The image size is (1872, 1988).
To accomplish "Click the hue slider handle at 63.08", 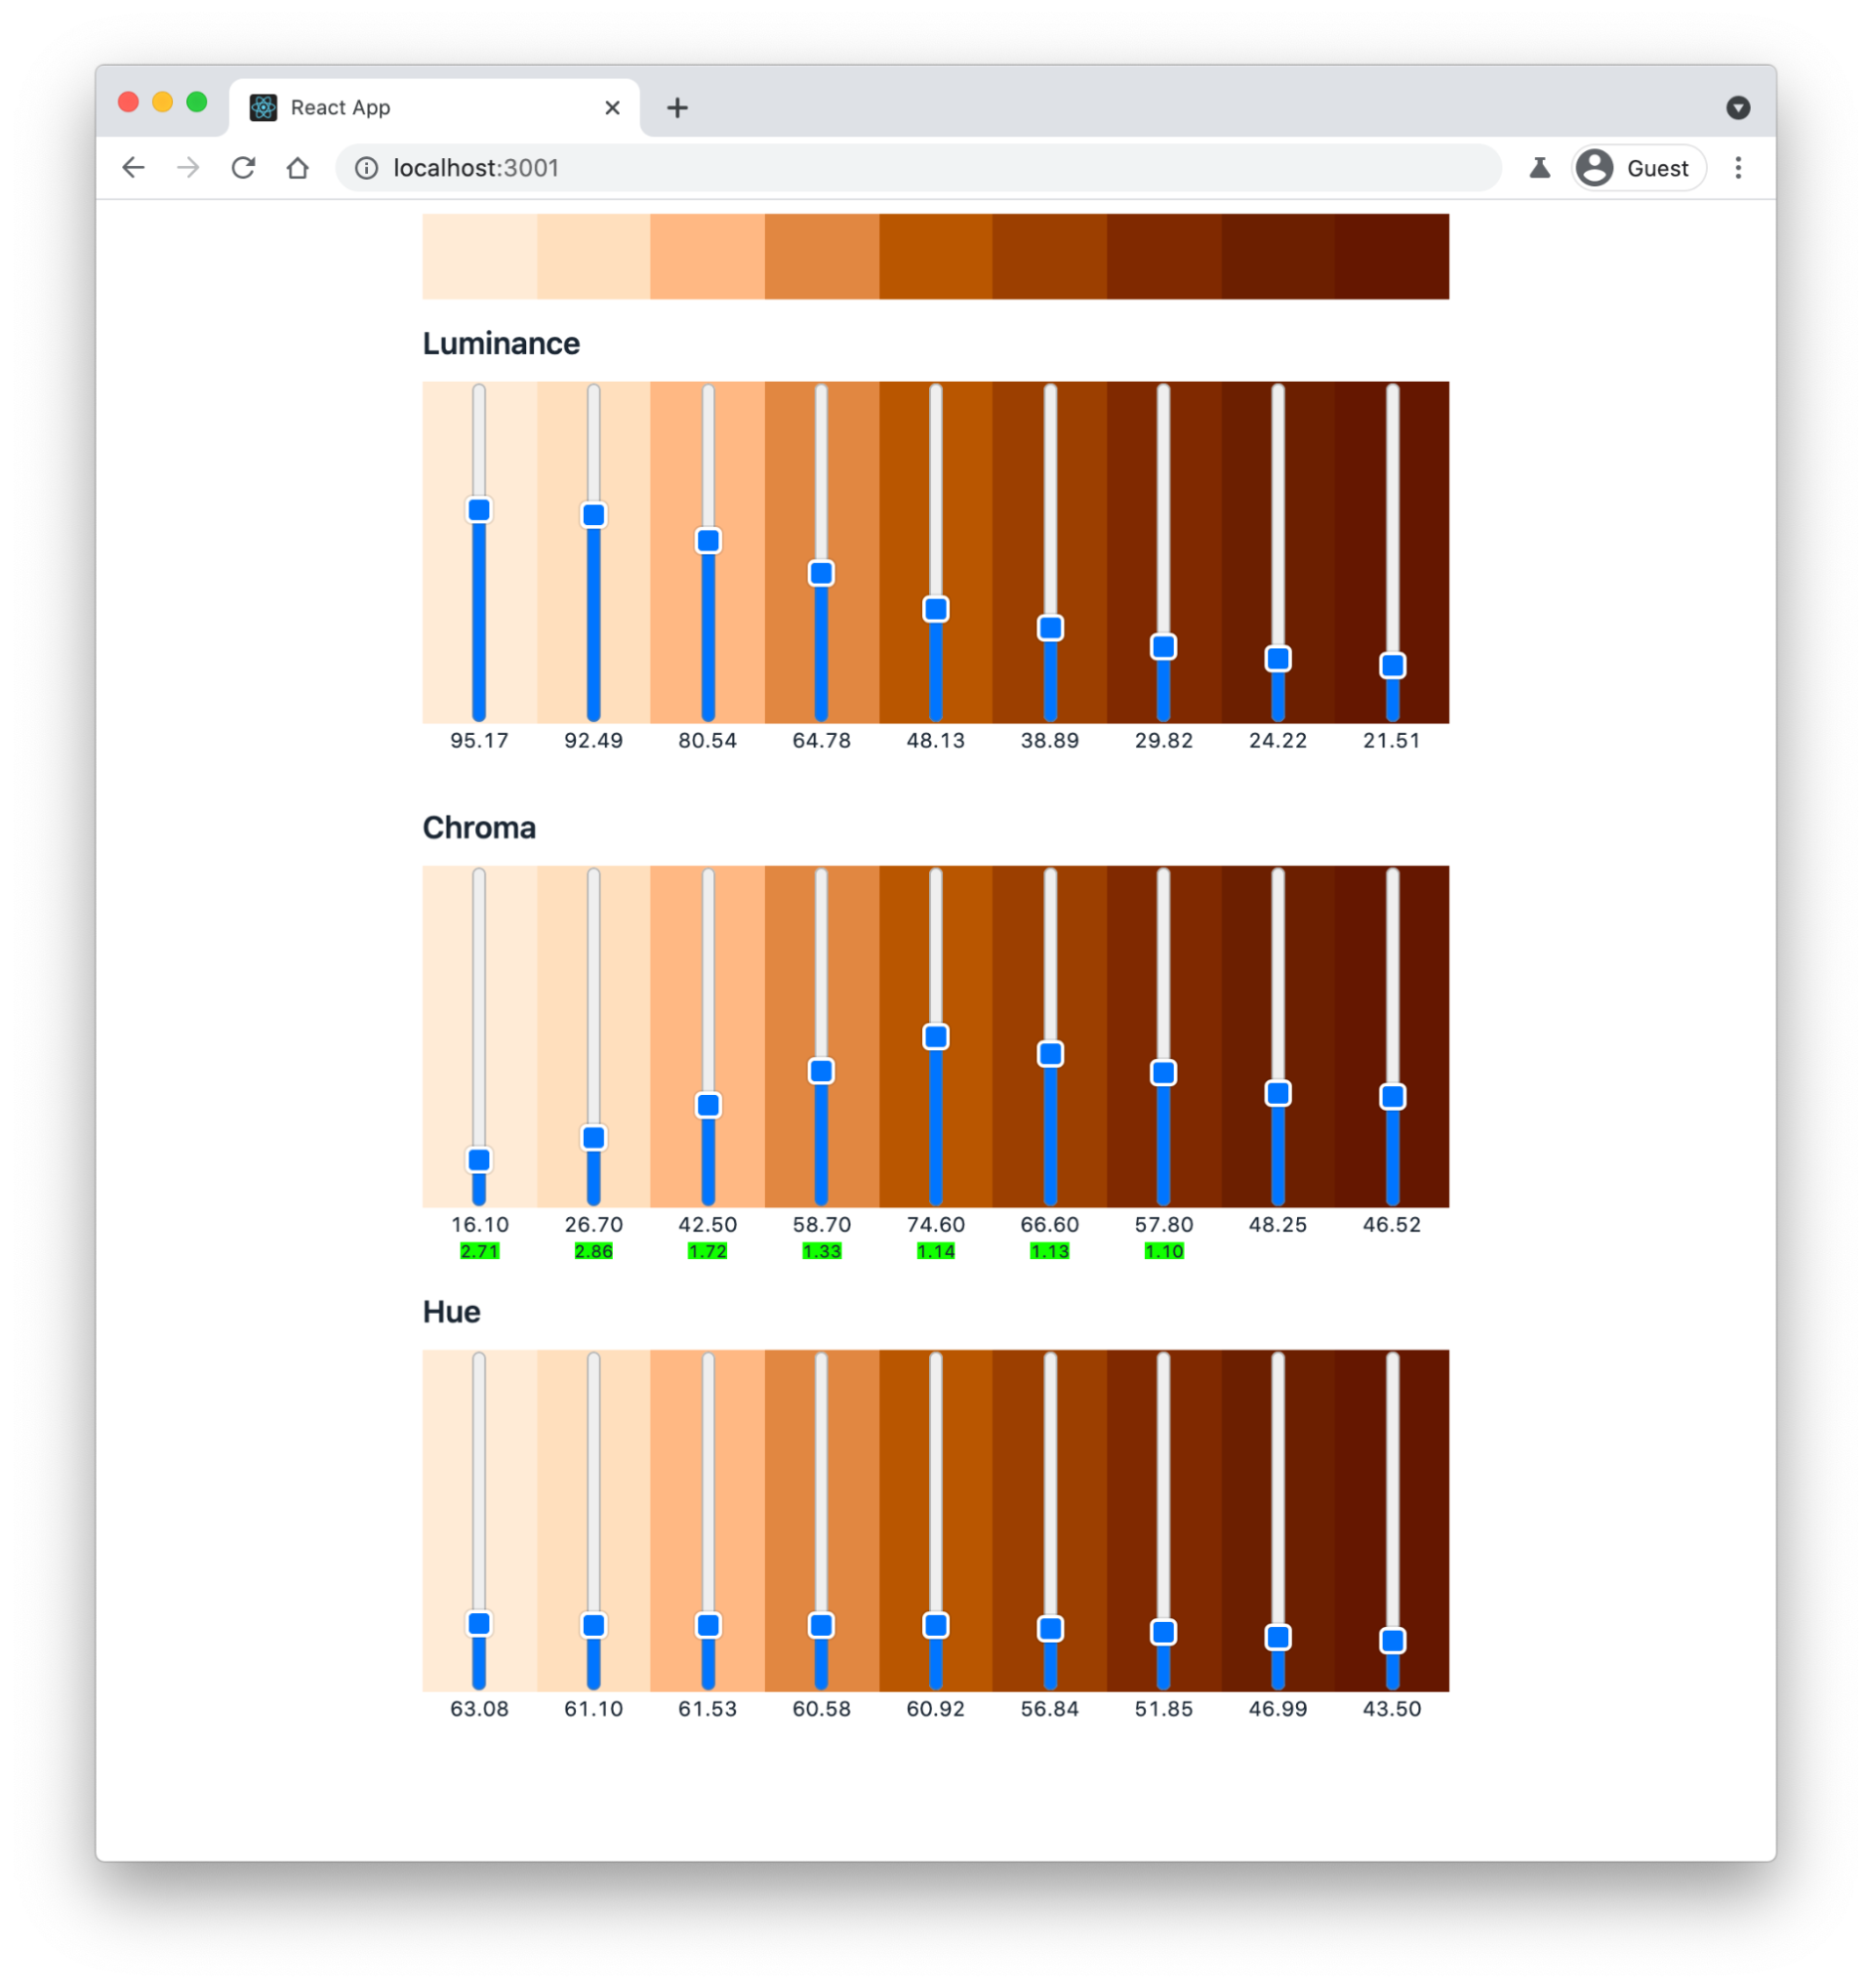I will click(479, 1623).
